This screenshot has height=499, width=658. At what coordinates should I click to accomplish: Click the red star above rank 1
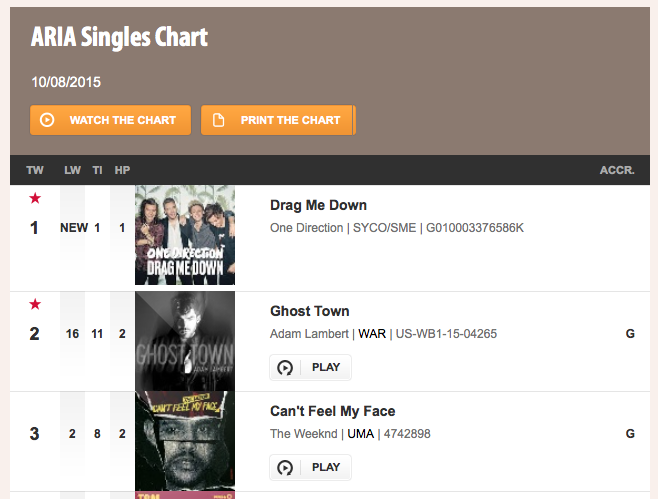(x=35, y=198)
